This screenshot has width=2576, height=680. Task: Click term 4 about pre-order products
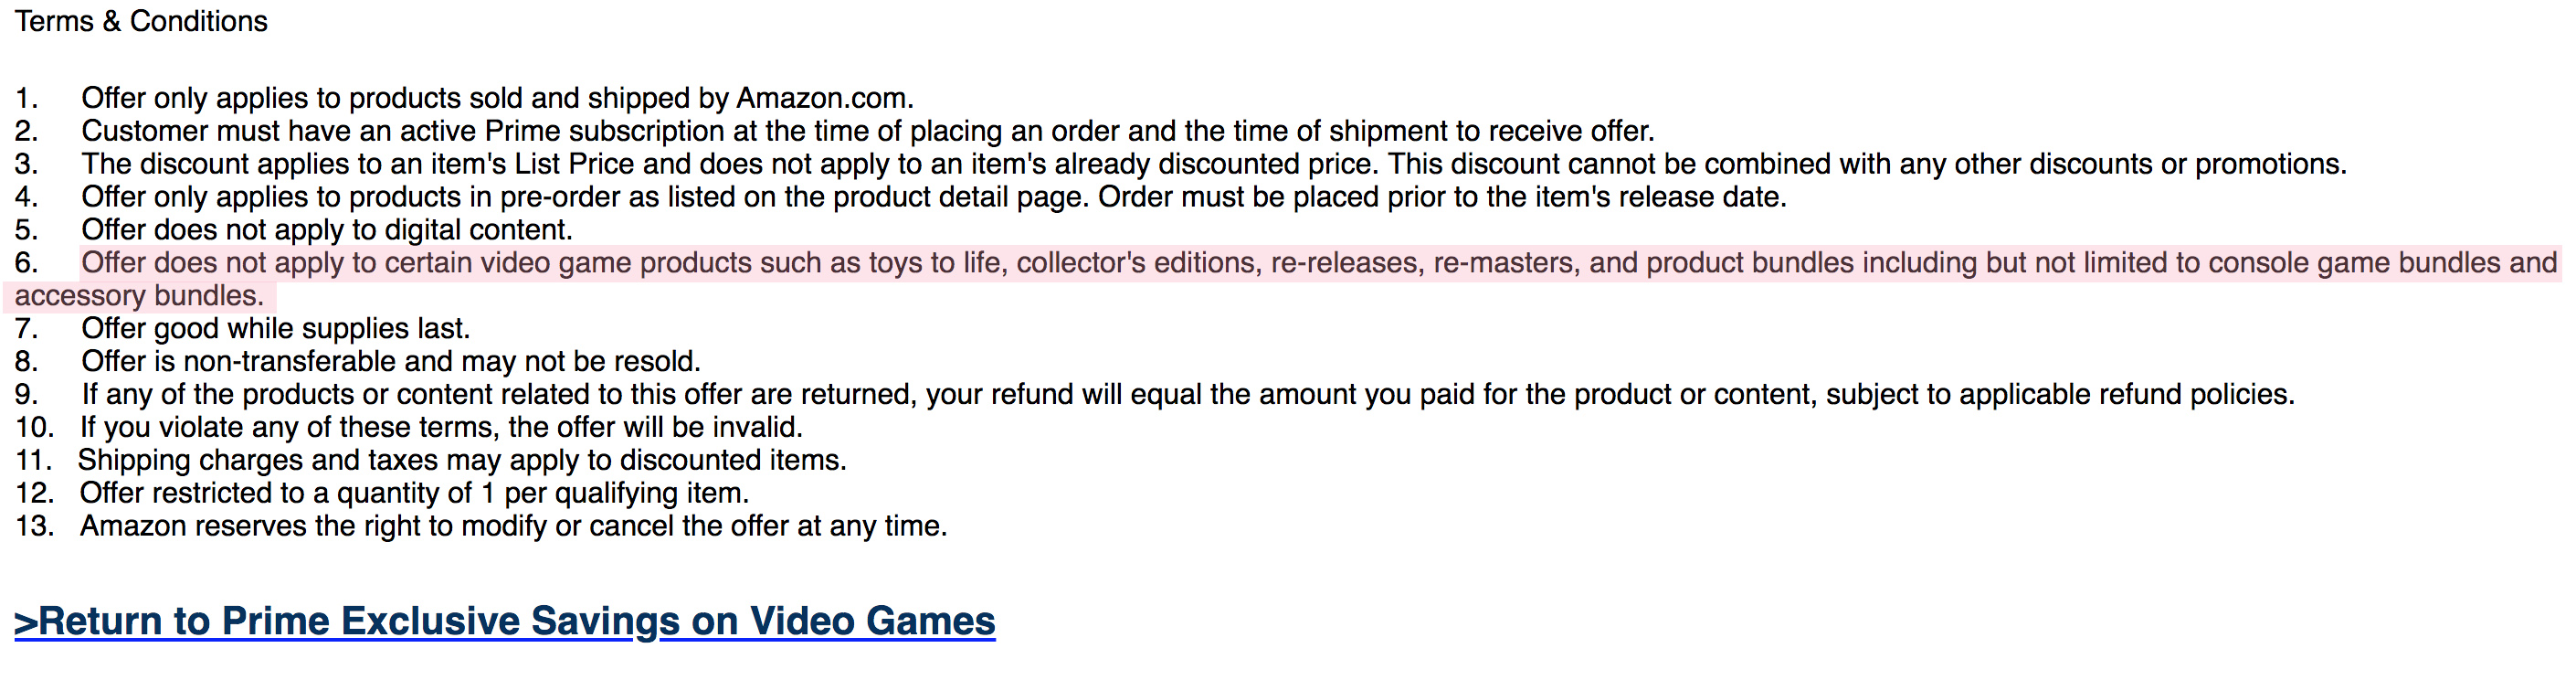point(934,197)
